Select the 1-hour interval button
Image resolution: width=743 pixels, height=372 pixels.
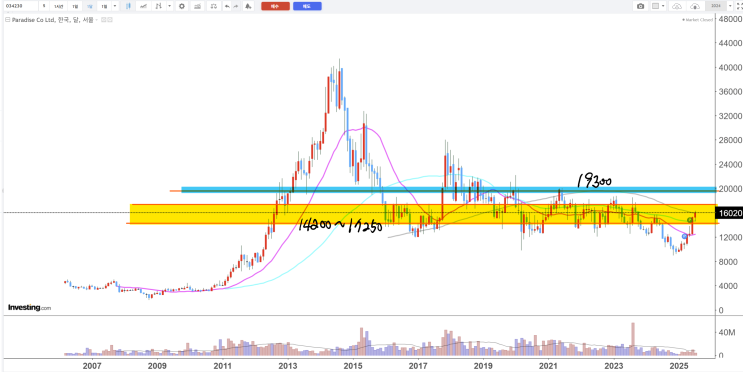pos(59,6)
